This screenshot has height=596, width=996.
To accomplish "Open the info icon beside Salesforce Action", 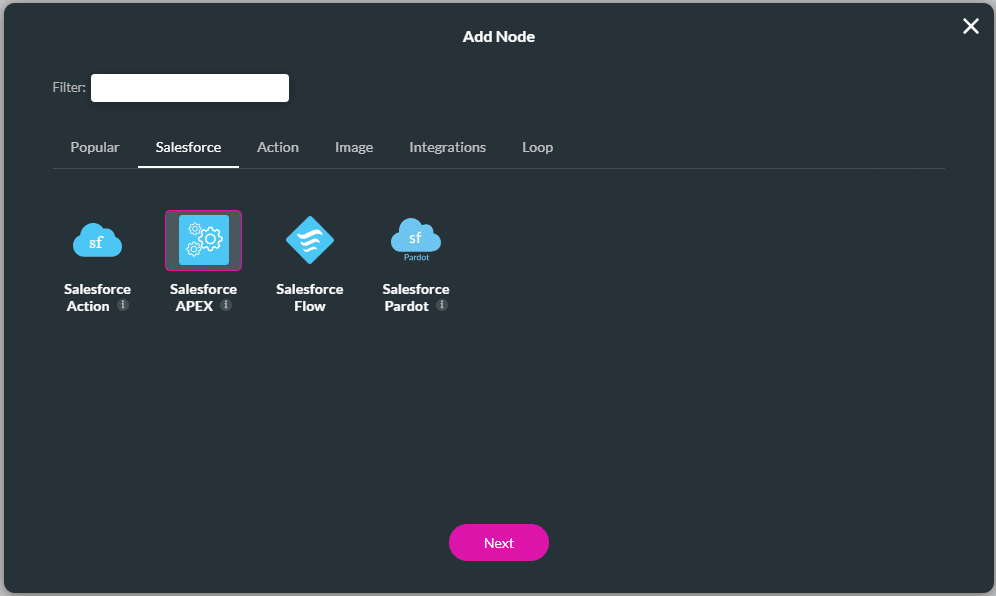I will click(x=123, y=305).
